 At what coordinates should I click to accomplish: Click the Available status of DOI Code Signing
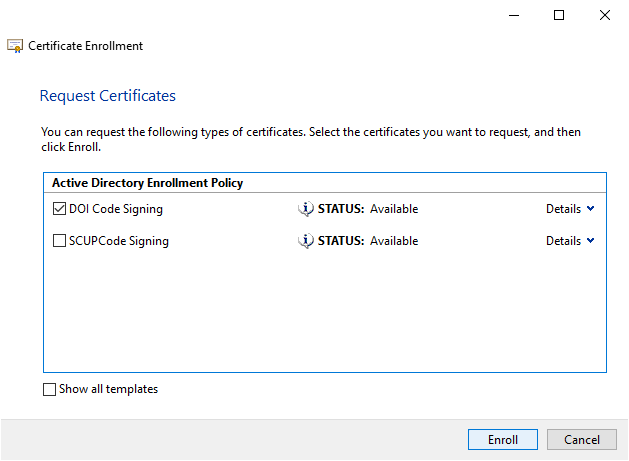pyautogui.click(x=394, y=209)
